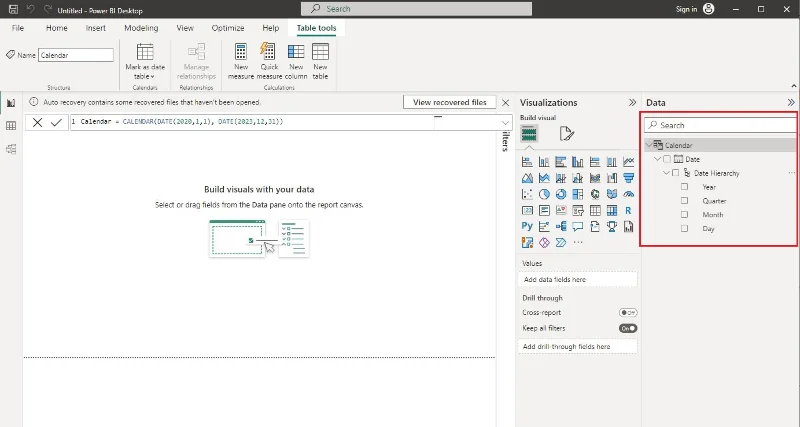The height and width of the screenshot is (427, 800).
Task: Select the Python visual
Action: pos(528,226)
